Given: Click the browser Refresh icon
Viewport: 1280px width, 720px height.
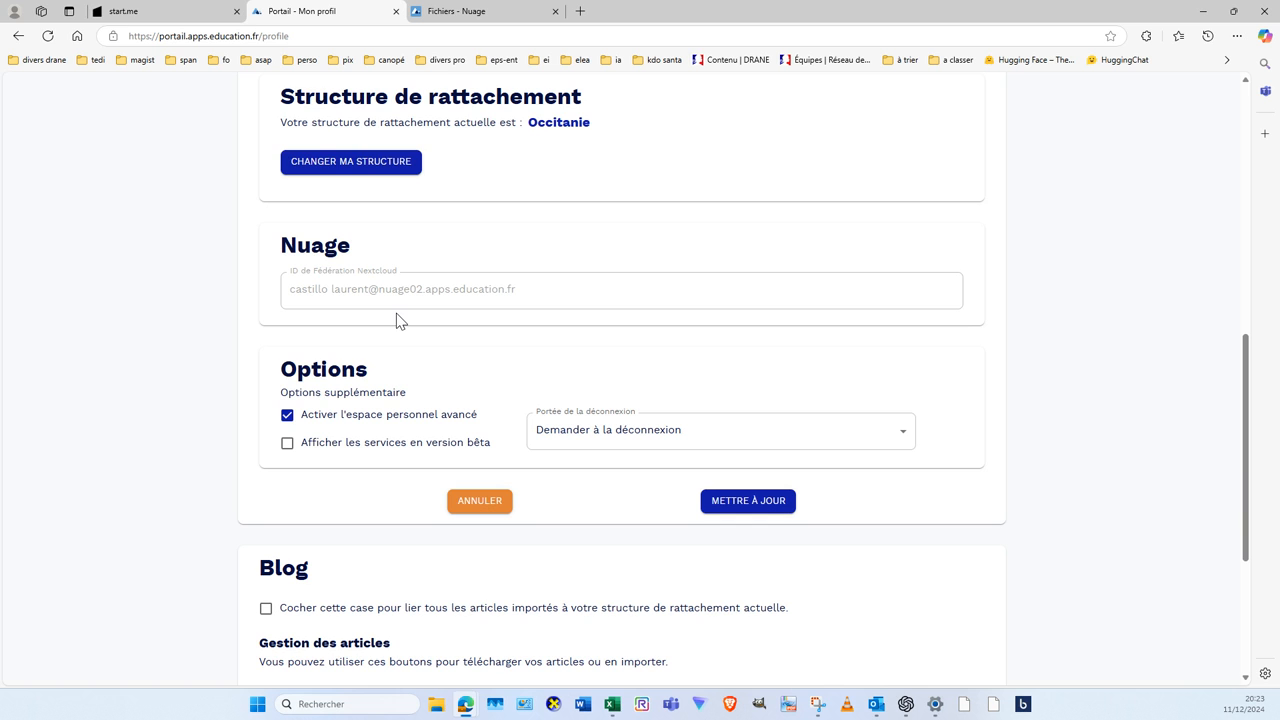Looking at the screenshot, I should 47,36.
